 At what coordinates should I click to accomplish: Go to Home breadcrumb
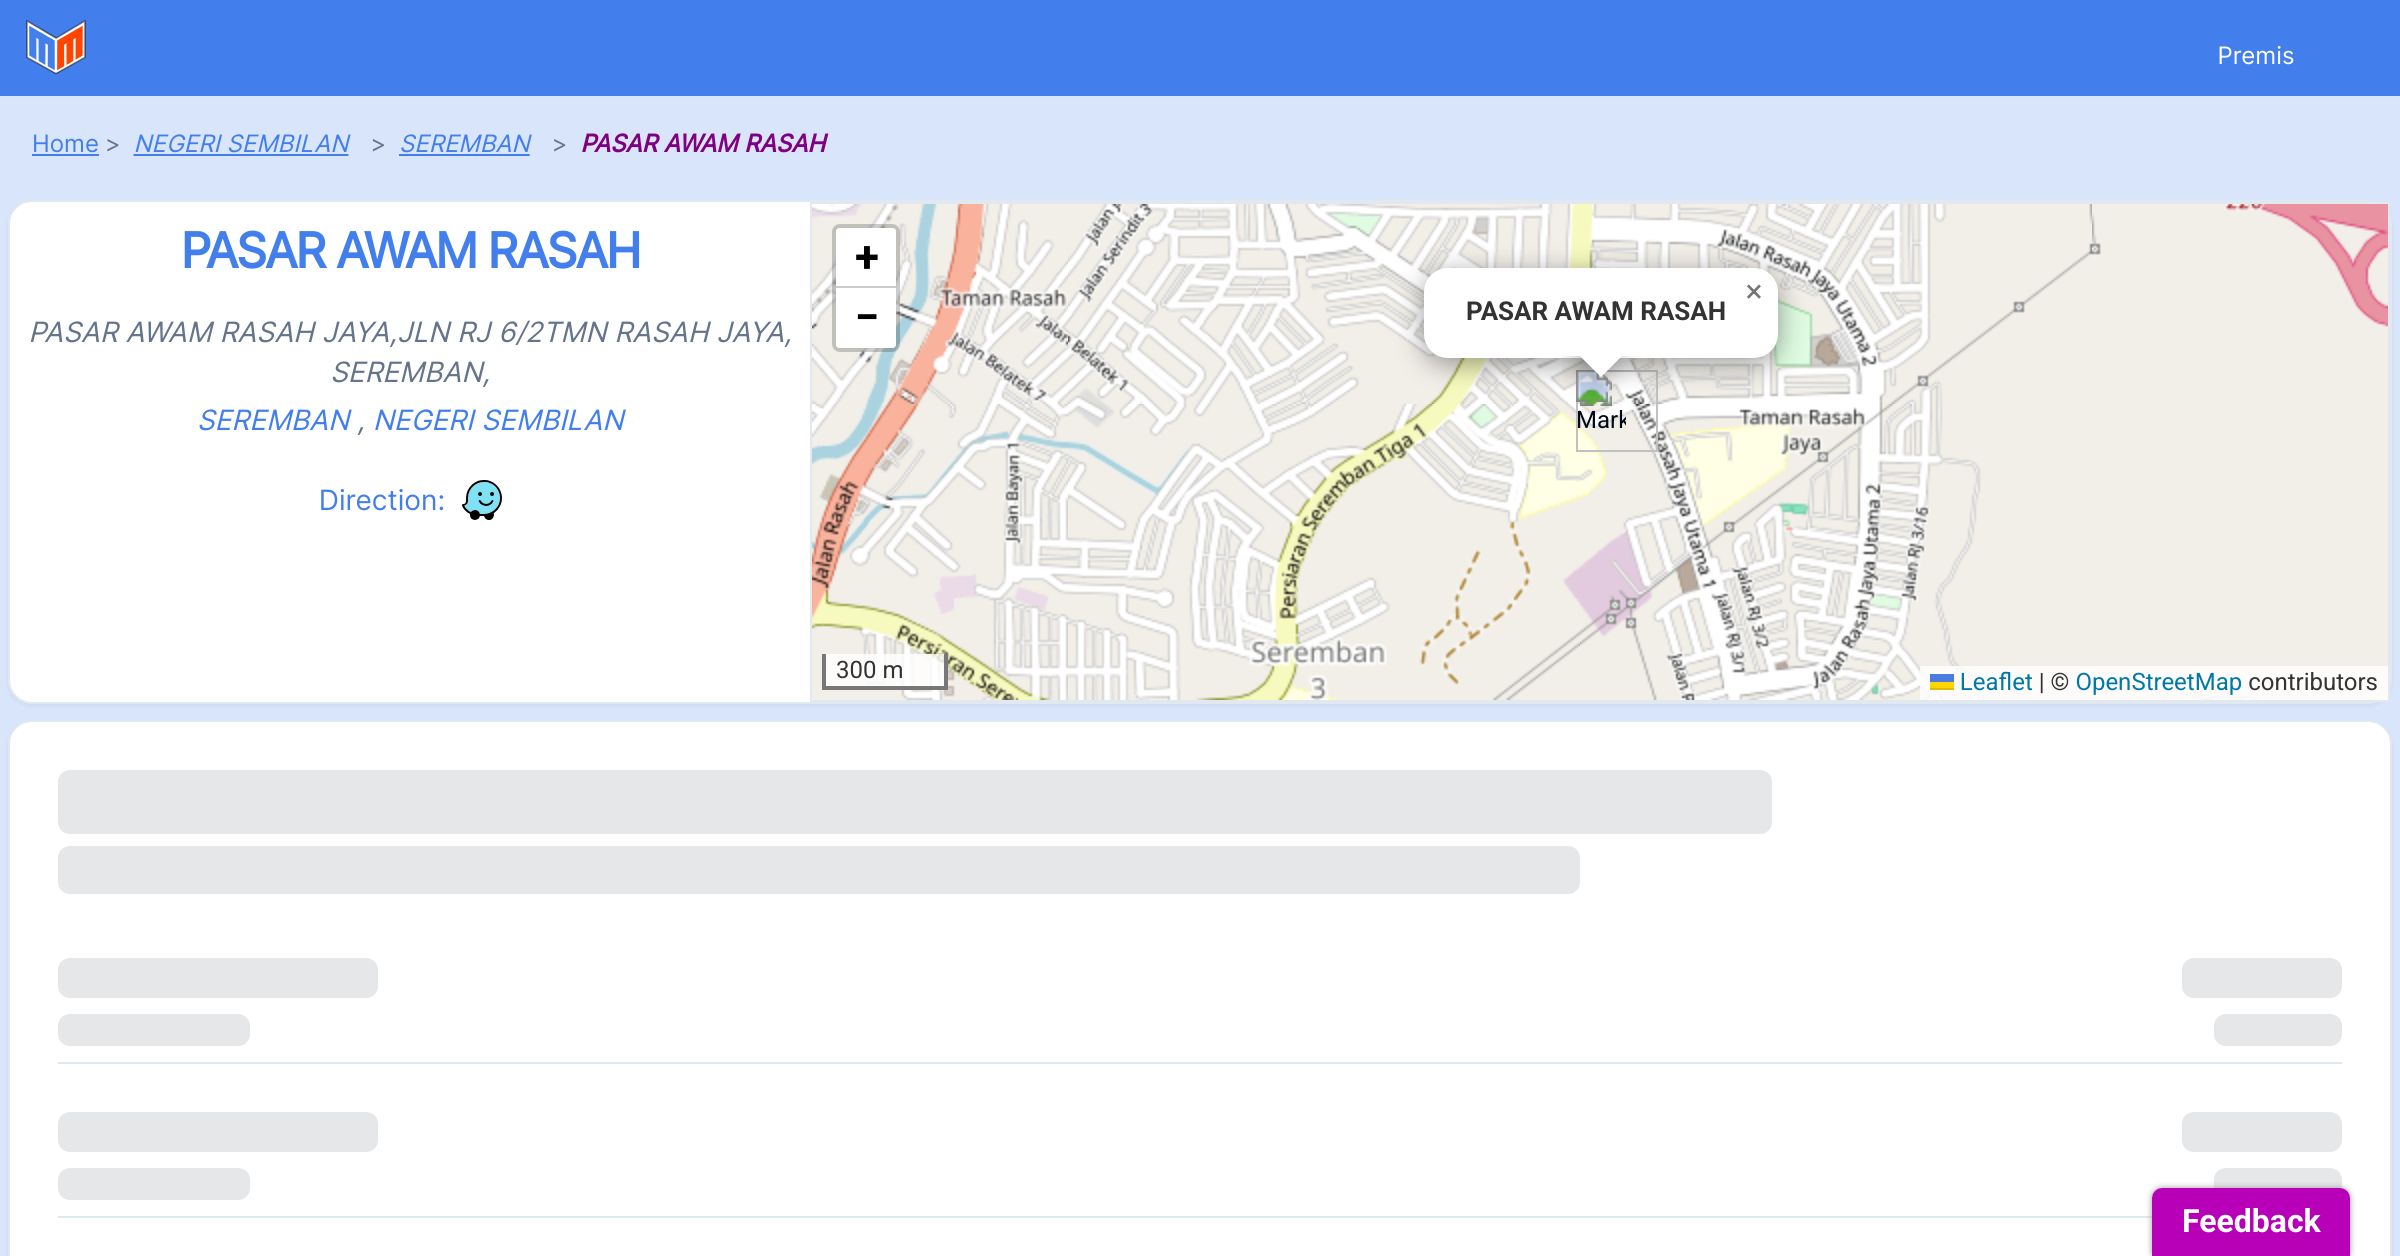pos(65,144)
